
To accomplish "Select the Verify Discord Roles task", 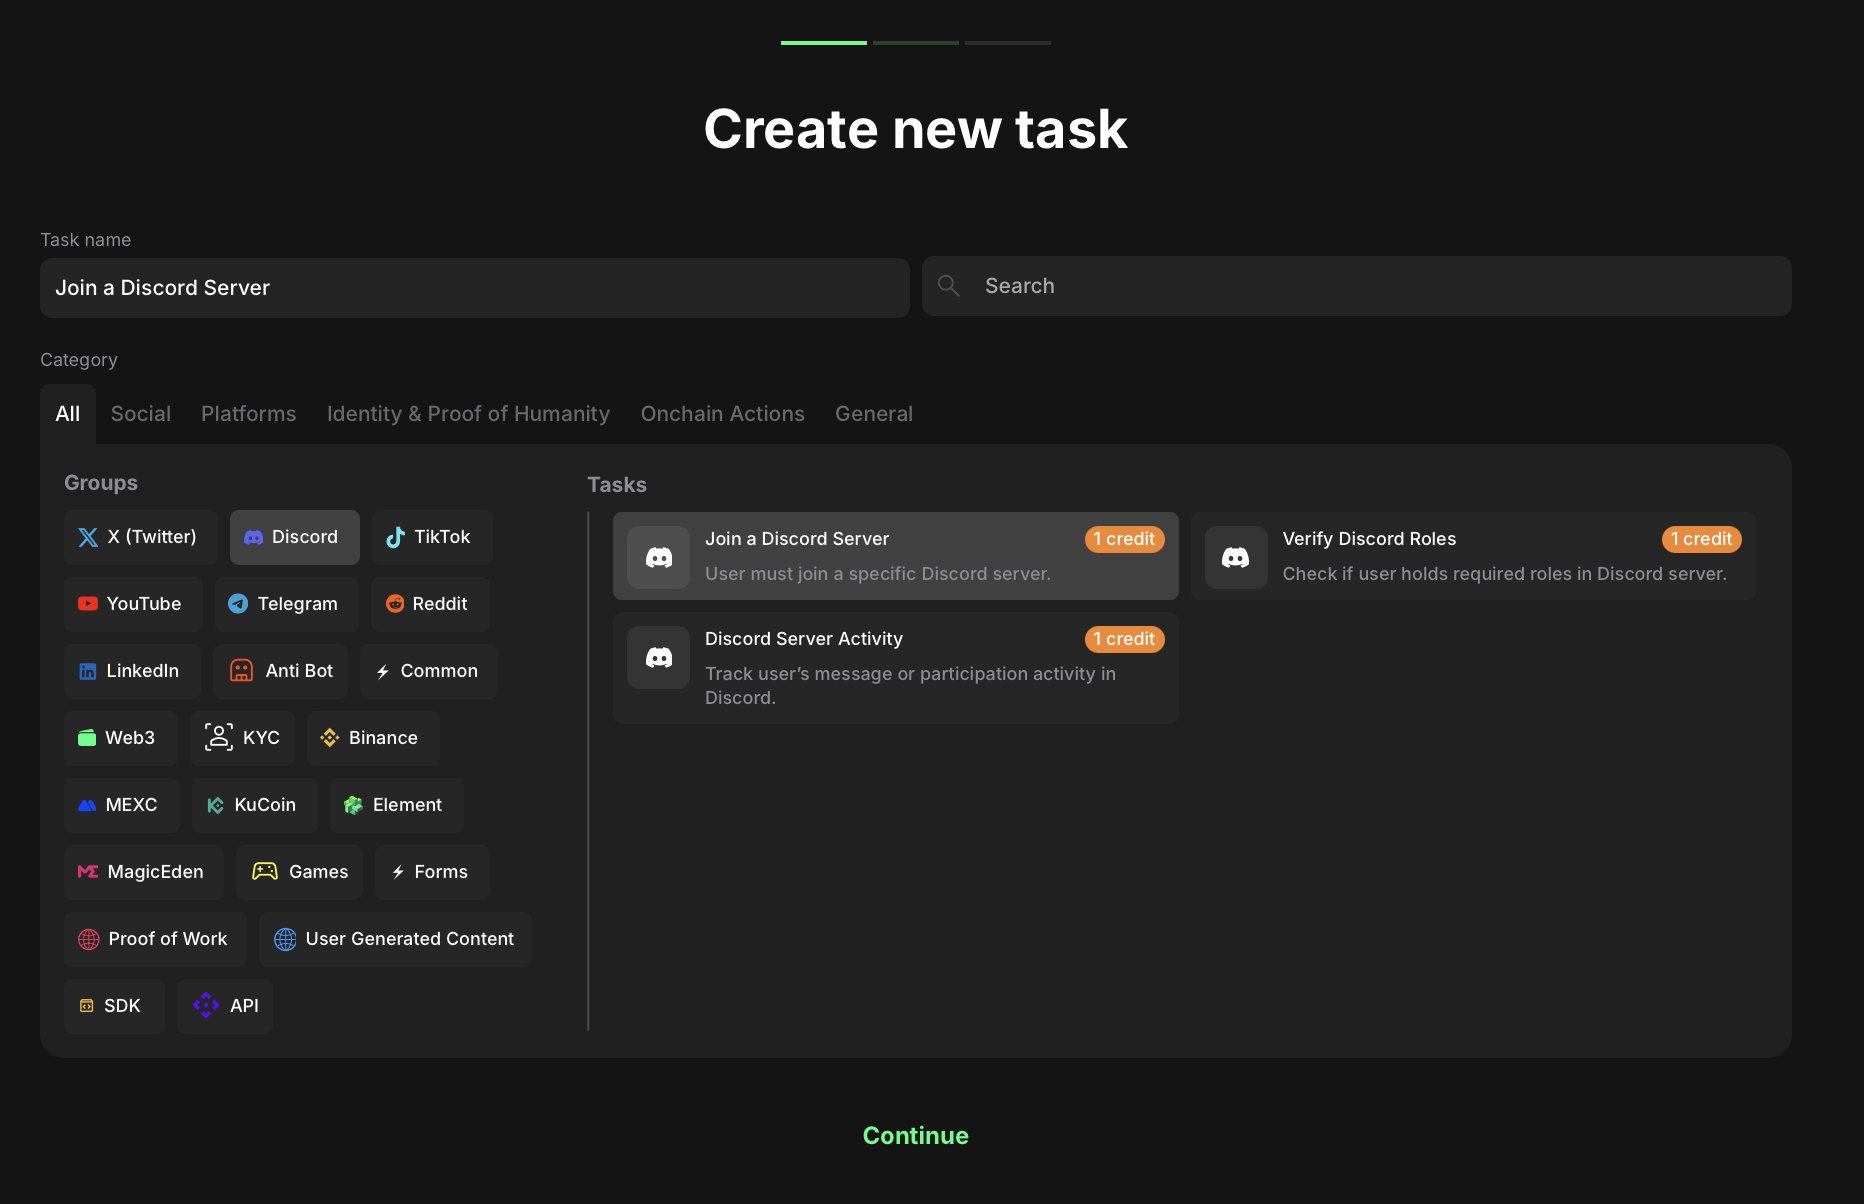I will click(x=1472, y=556).
